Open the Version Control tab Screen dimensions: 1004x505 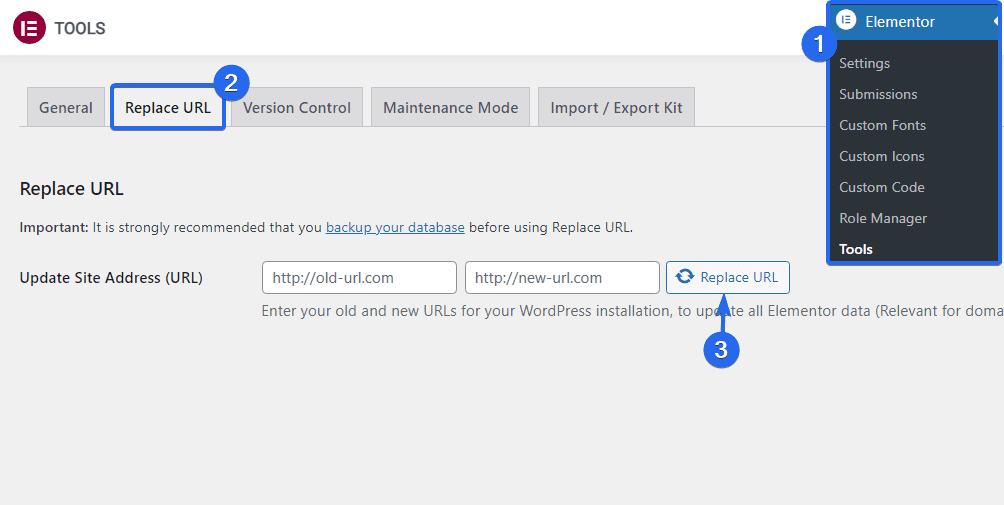pos(297,108)
